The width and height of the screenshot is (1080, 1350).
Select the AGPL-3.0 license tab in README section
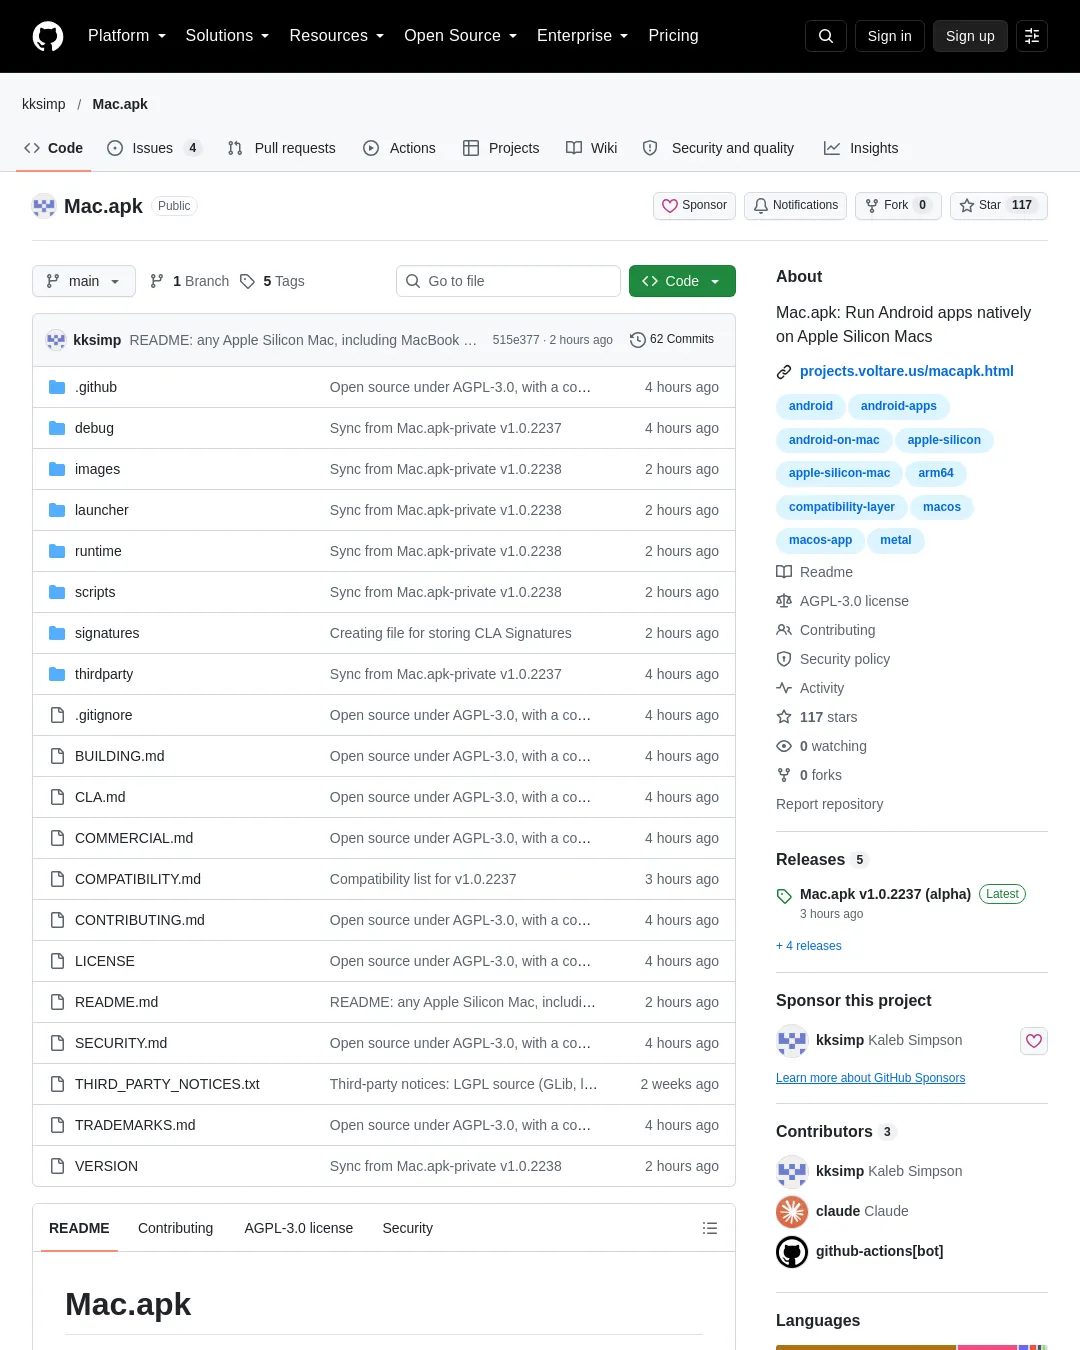(x=298, y=1228)
